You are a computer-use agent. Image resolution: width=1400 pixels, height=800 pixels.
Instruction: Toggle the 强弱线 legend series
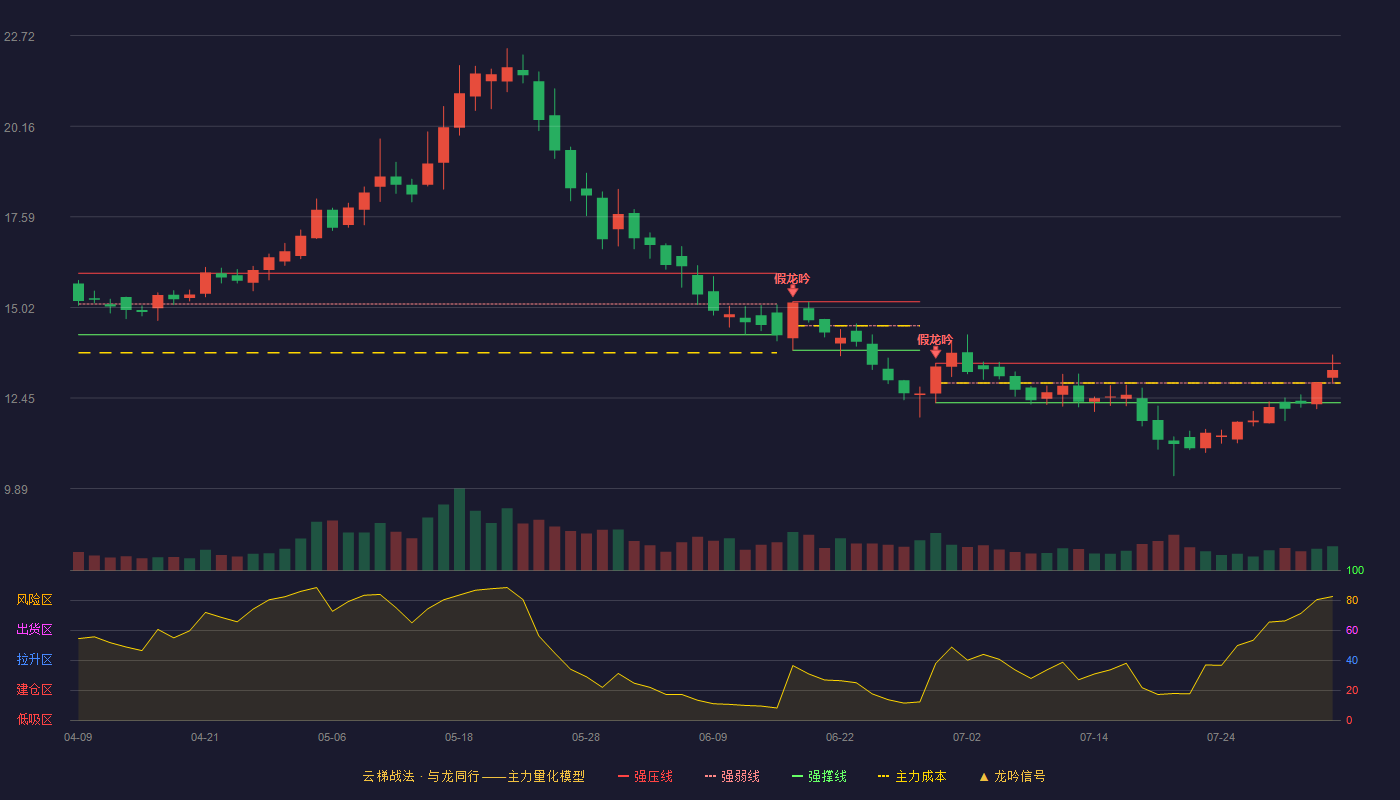tap(732, 776)
